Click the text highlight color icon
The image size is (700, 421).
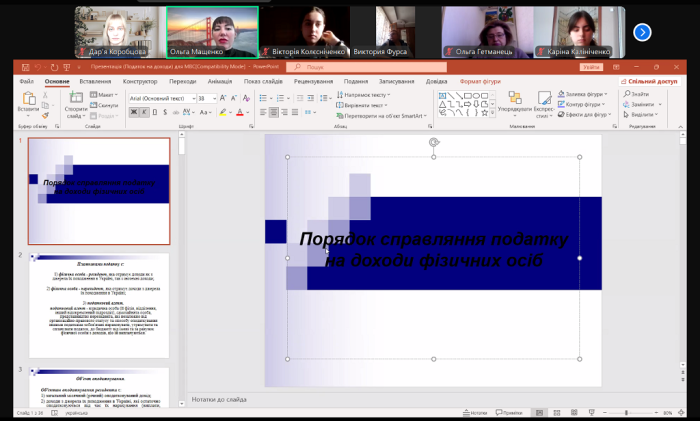click(221, 113)
